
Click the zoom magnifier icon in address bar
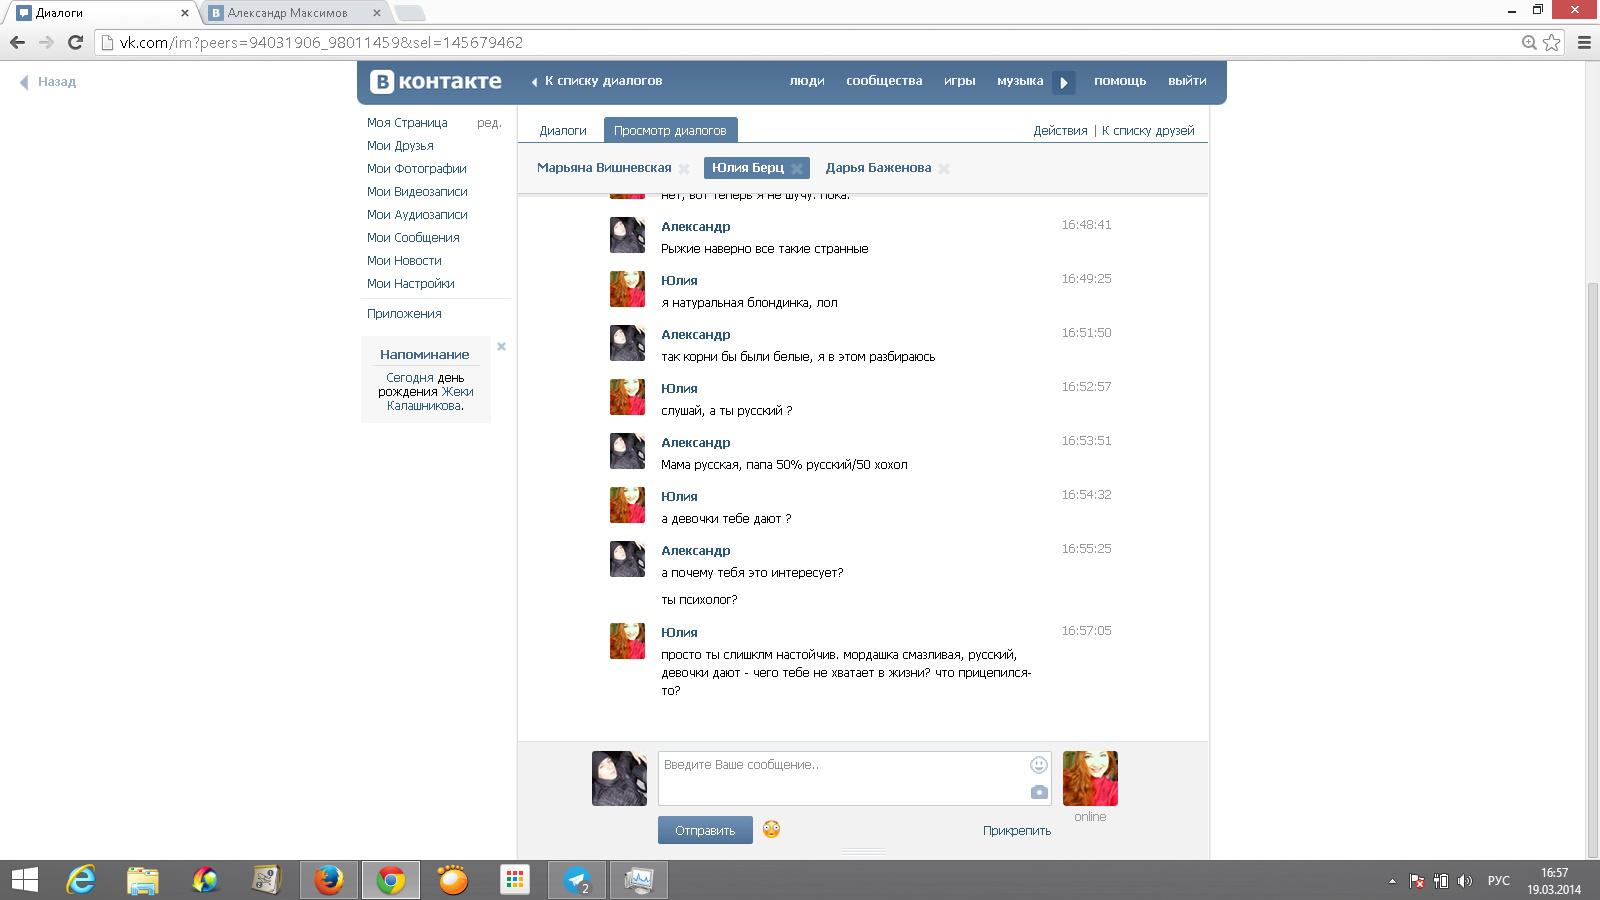(1529, 42)
